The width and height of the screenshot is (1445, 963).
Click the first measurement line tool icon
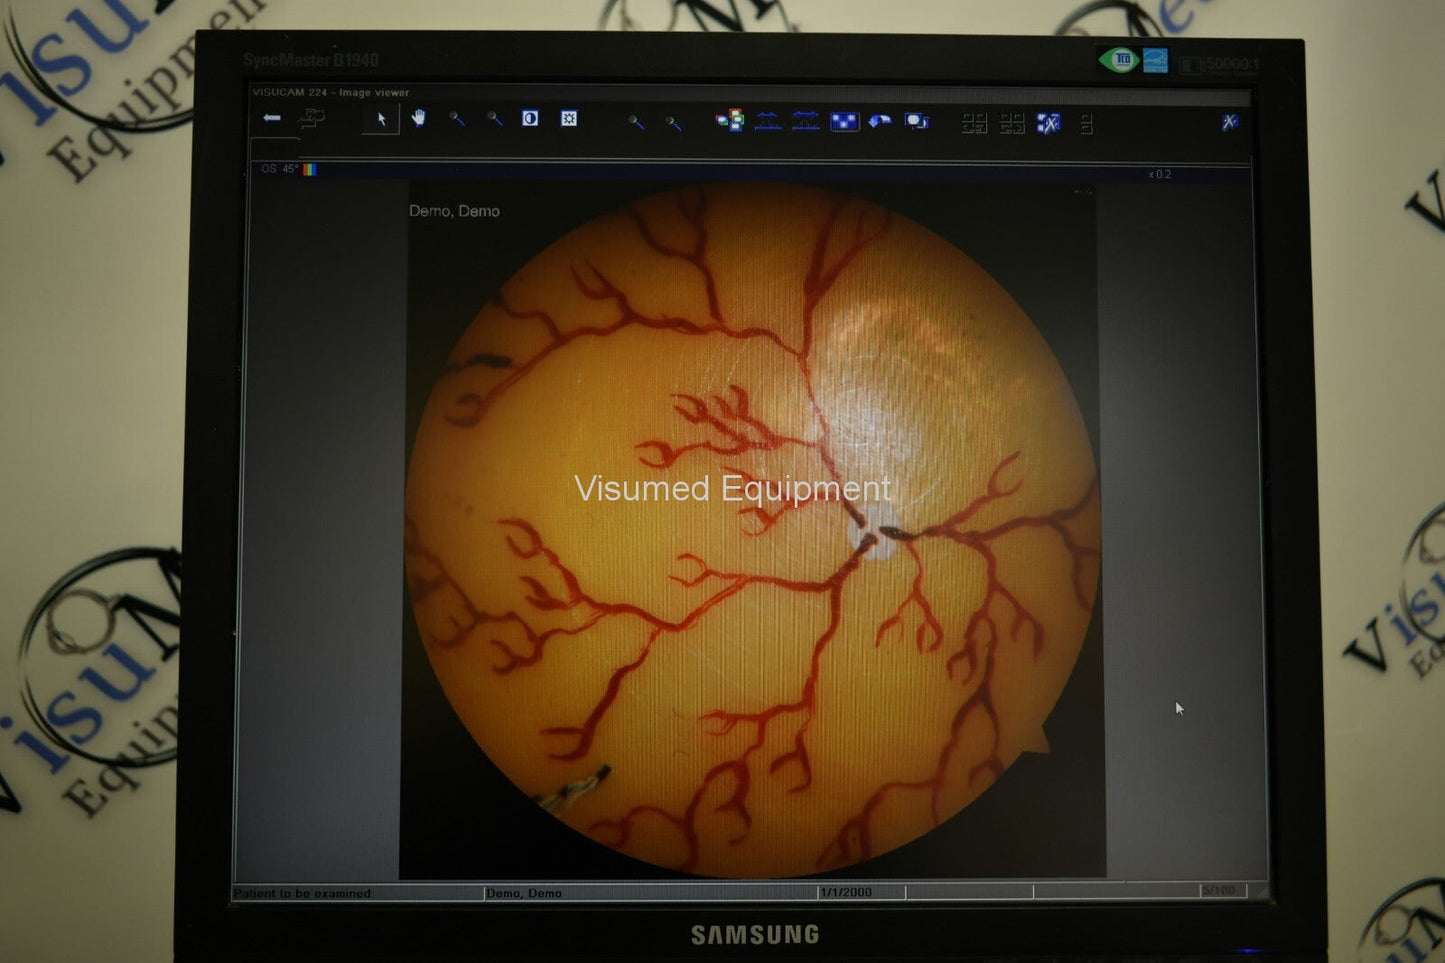[x=768, y=121]
